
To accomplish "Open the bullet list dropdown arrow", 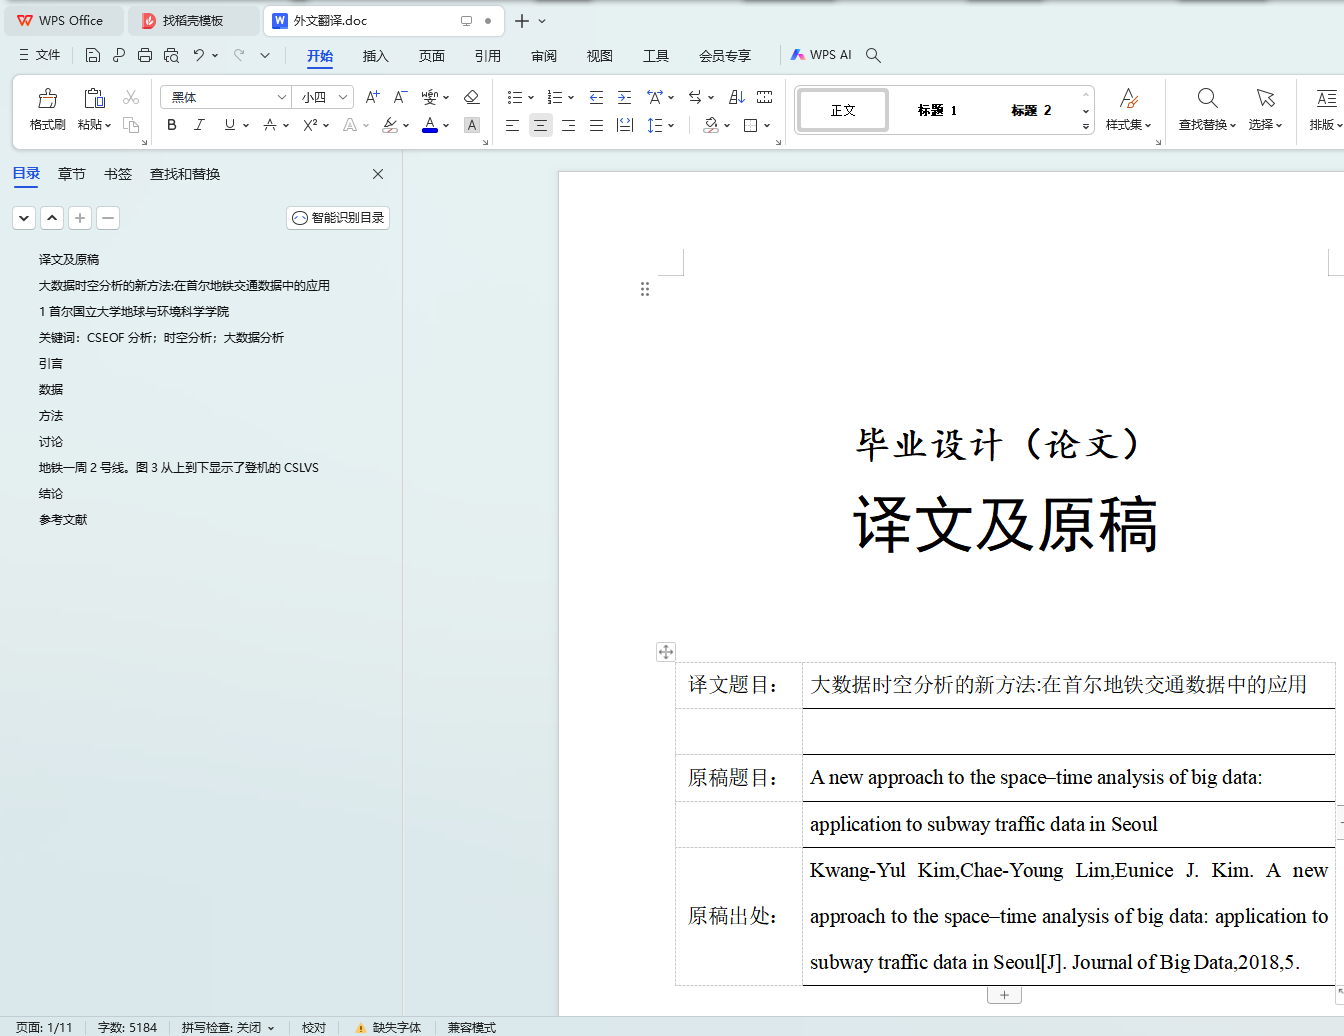I will click(531, 98).
